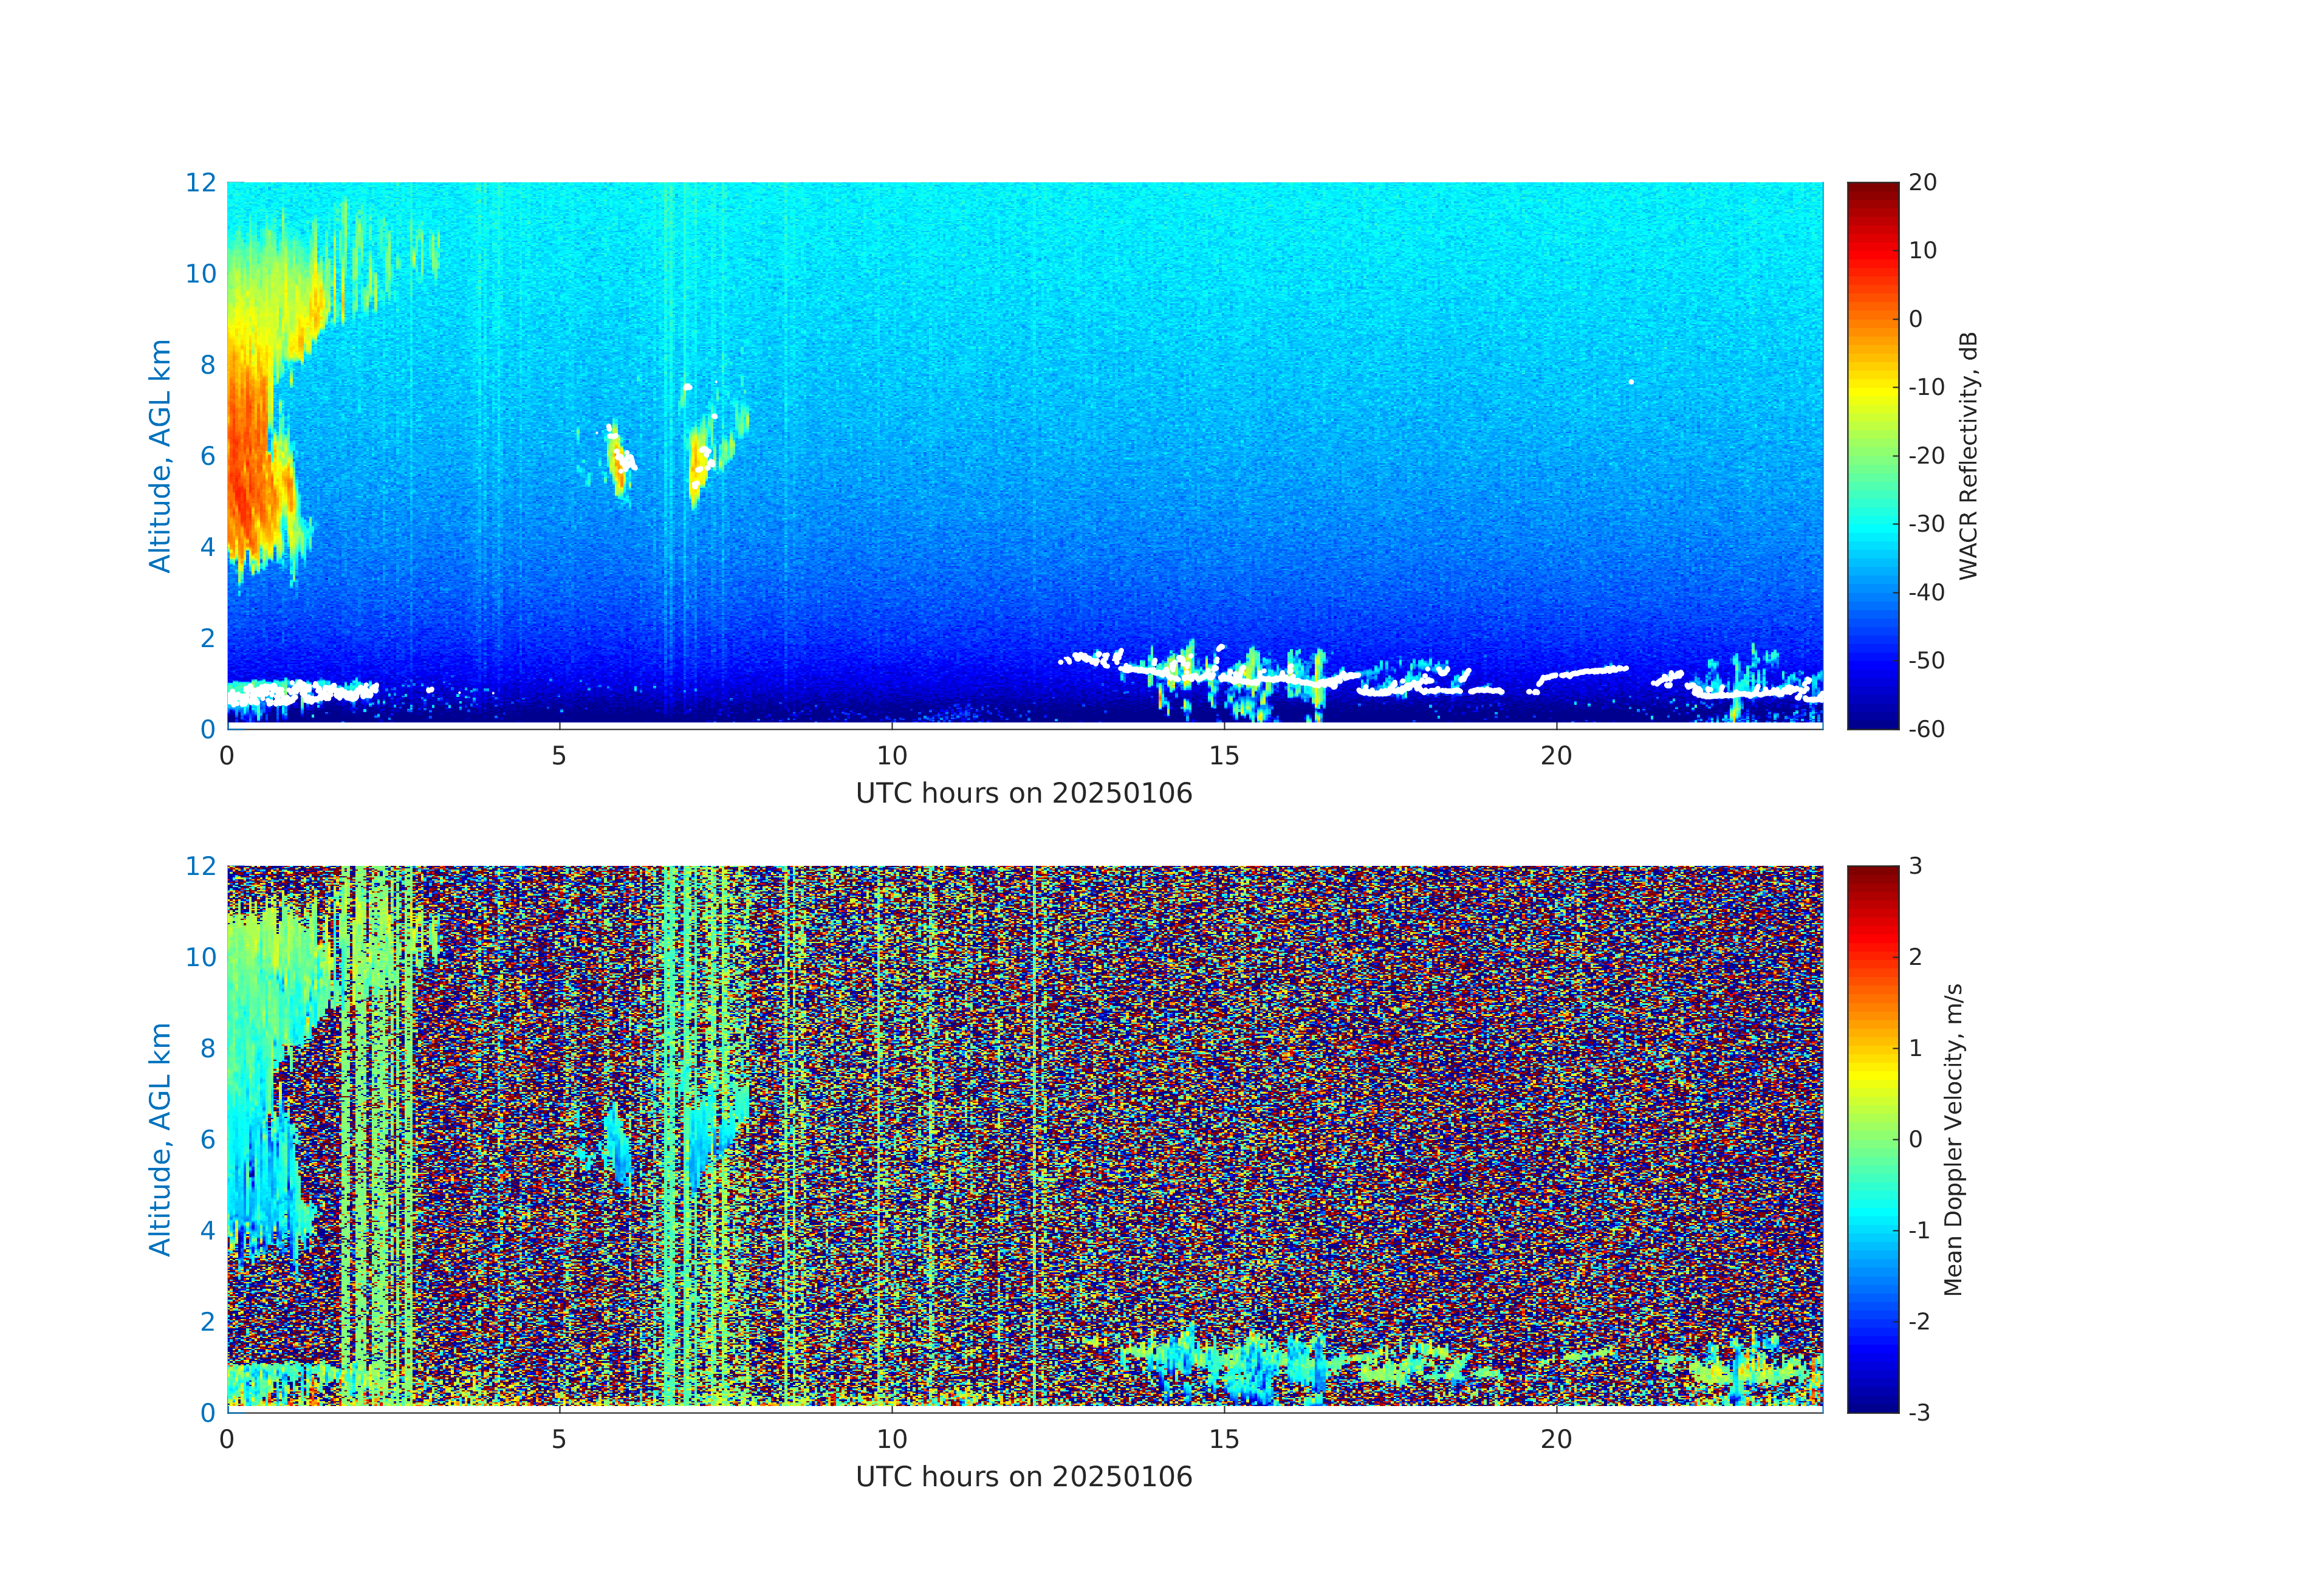Click the bottom plot's 'Altitude, AGL km' label
This screenshot has width=2324, height=1595.
click(160, 1139)
